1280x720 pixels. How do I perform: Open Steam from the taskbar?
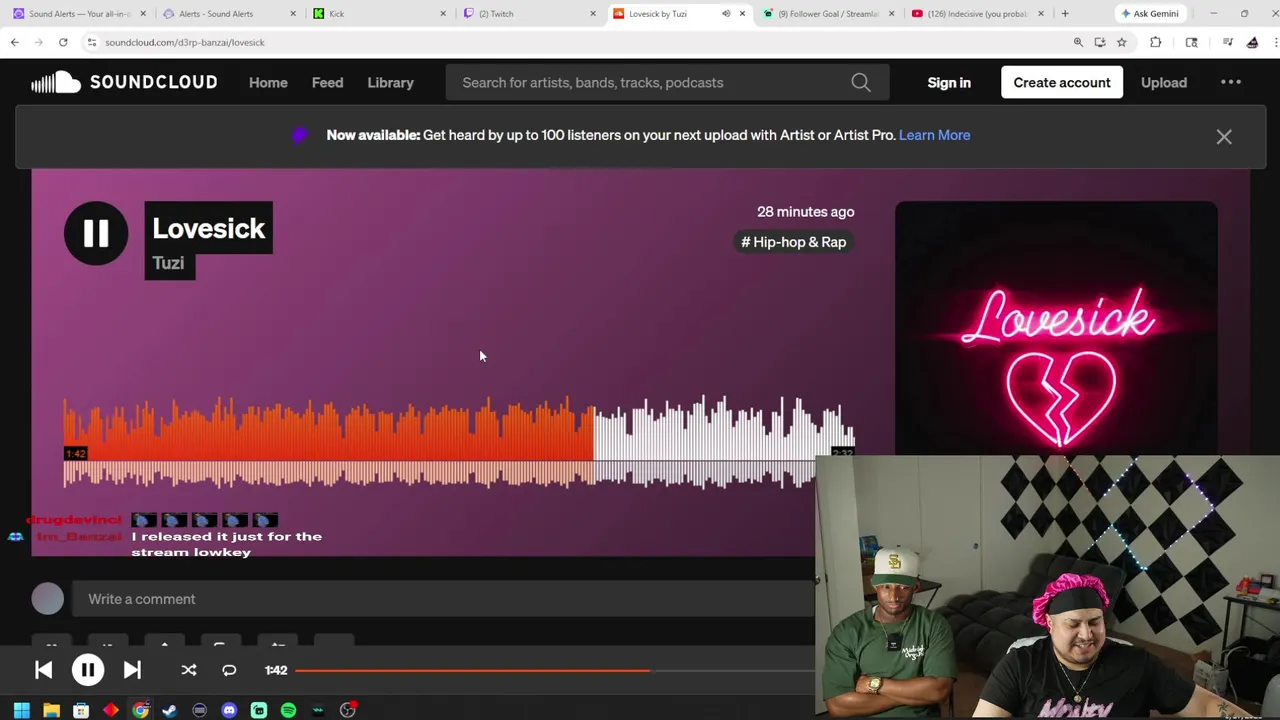point(170,710)
